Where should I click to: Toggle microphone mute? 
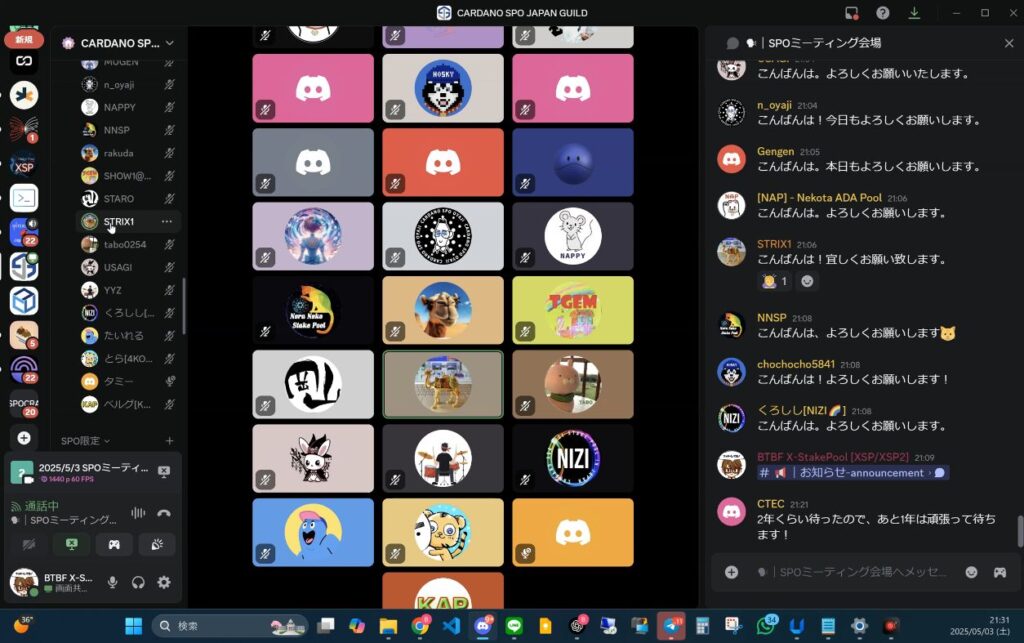(112, 582)
